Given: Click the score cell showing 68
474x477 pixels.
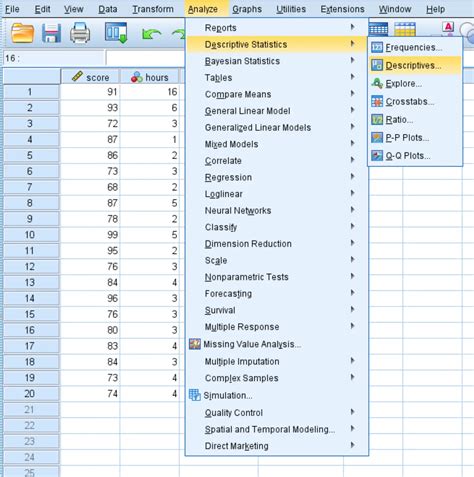Looking at the screenshot, I should pos(90,187).
